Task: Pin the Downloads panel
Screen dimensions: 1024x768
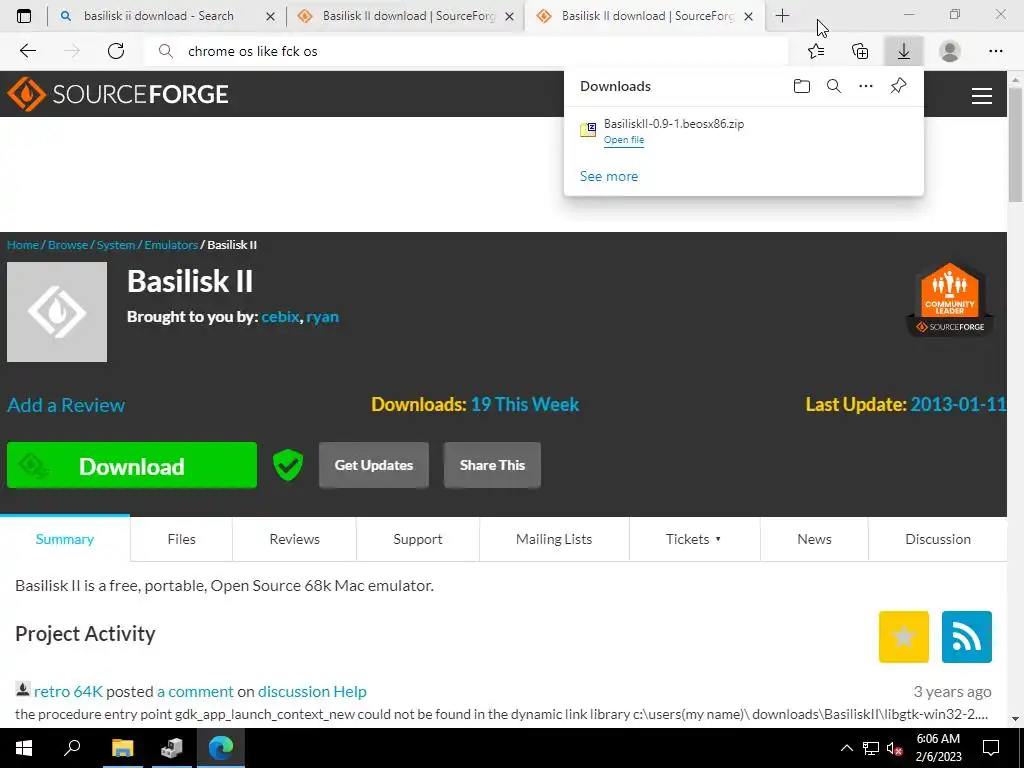Action: pyautogui.click(x=899, y=86)
